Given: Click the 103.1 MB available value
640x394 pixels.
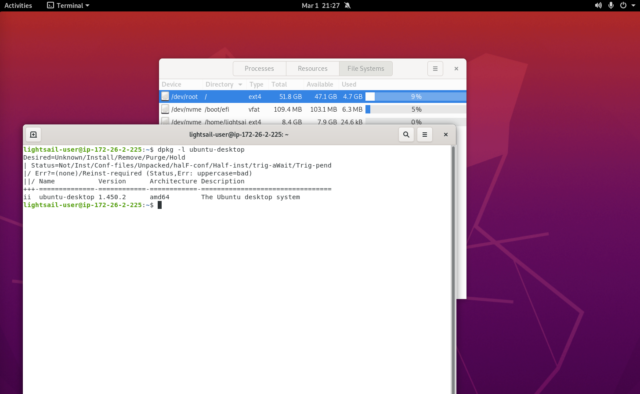Looking at the screenshot, I should (x=324, y=109).
